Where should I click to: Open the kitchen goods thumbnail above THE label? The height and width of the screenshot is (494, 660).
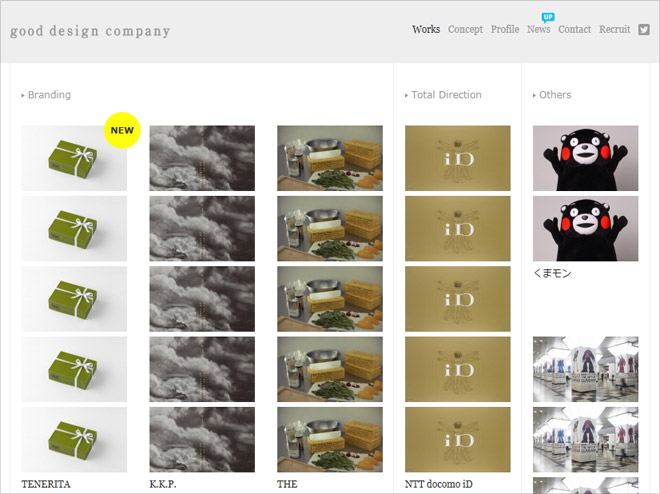(x=330, y=440)
